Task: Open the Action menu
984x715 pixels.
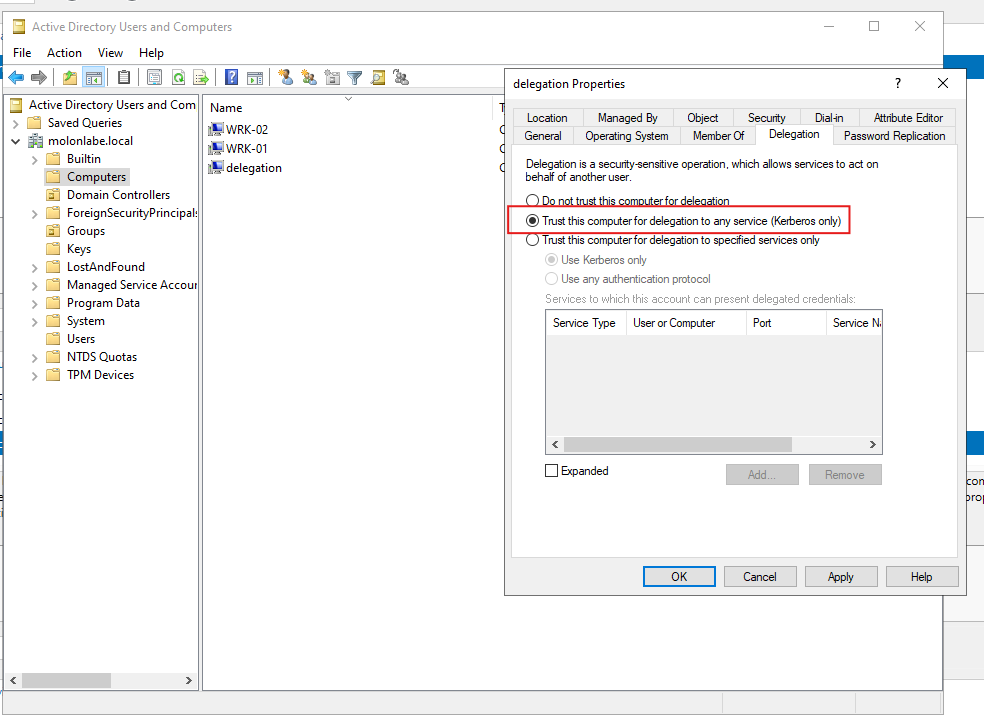Action: [64, 53]
